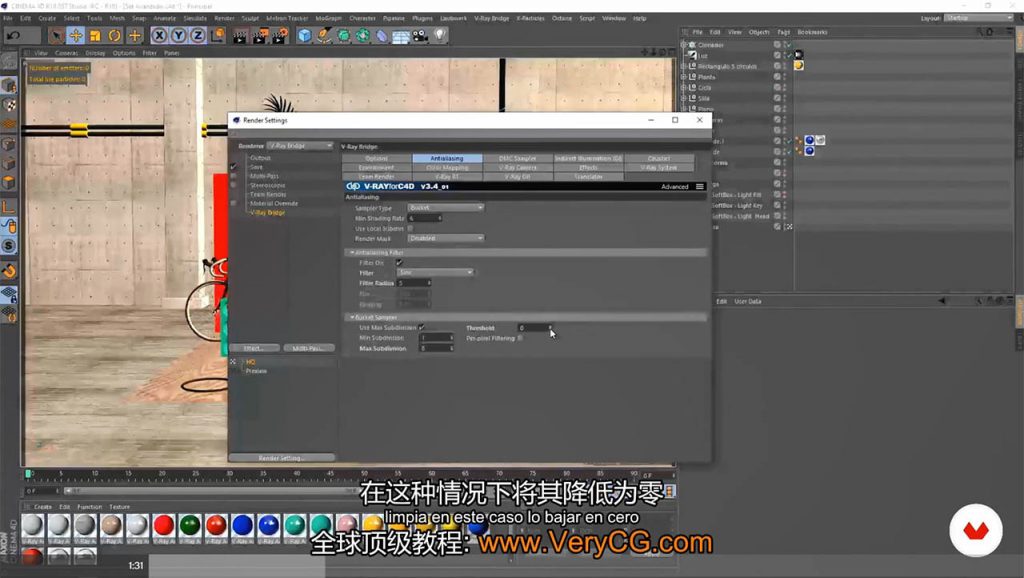
Task: Click the Render Setting... button
Action: click(281, 458)
